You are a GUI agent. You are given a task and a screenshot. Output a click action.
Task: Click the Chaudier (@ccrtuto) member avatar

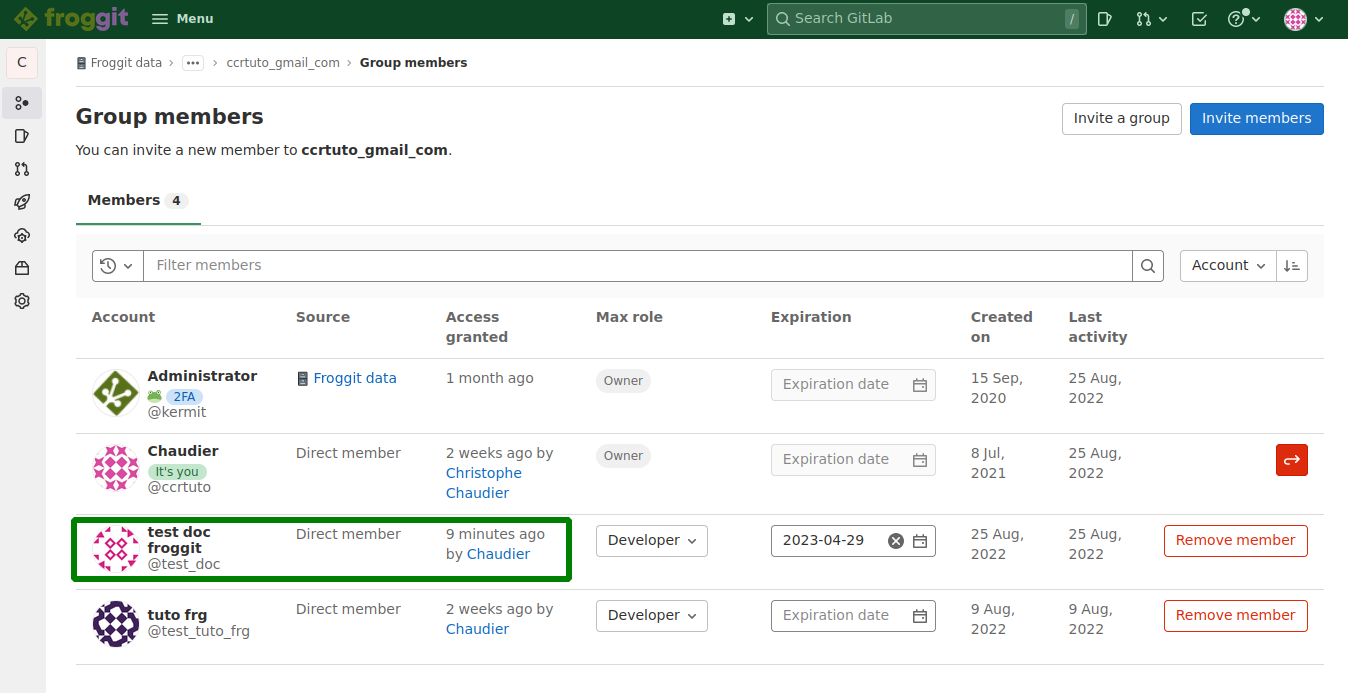(116, 469)
